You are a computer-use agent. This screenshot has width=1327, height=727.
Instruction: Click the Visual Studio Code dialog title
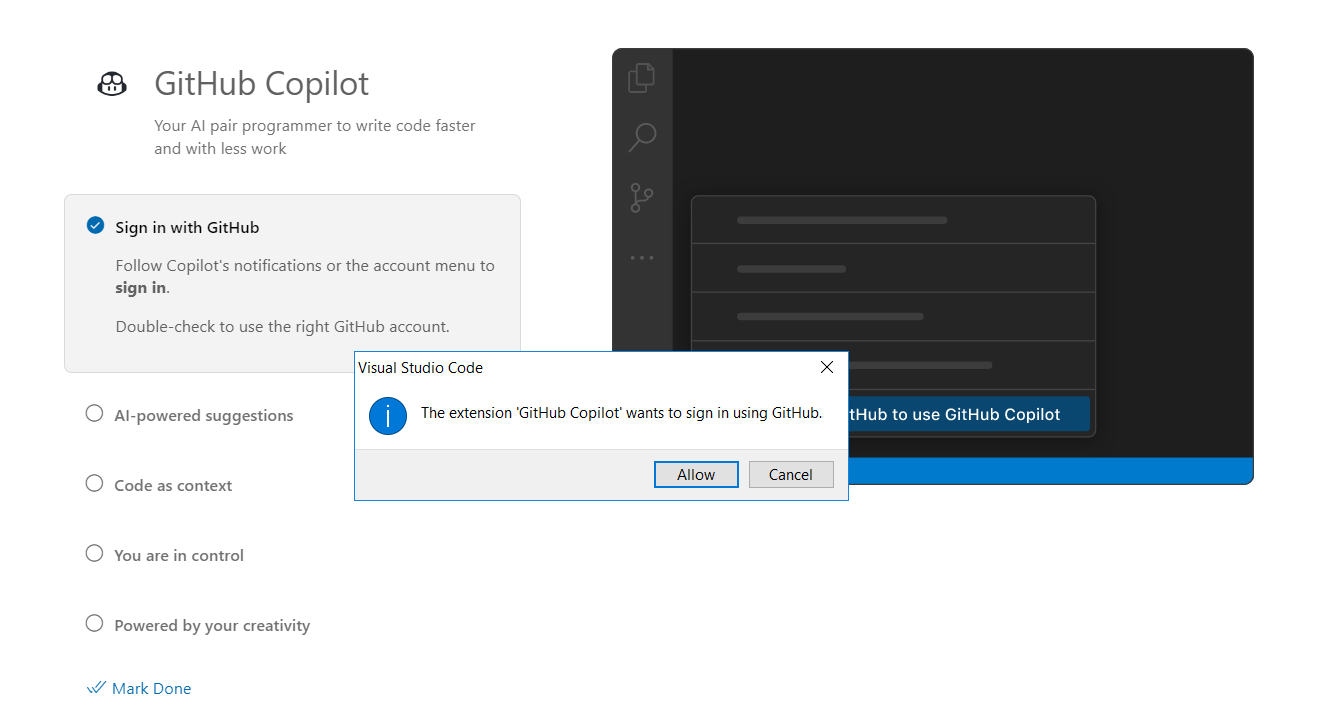coord(421,368)
